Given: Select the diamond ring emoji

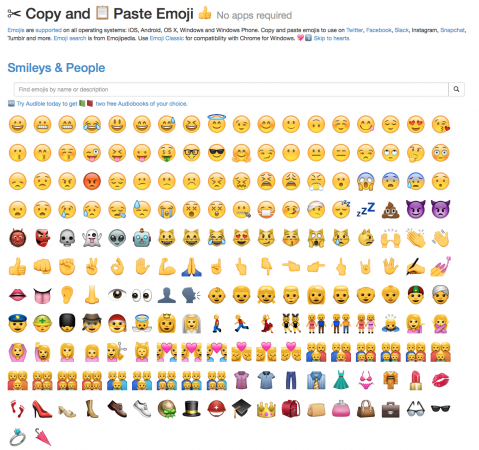Looking at the screenshot, I should 17,437.
